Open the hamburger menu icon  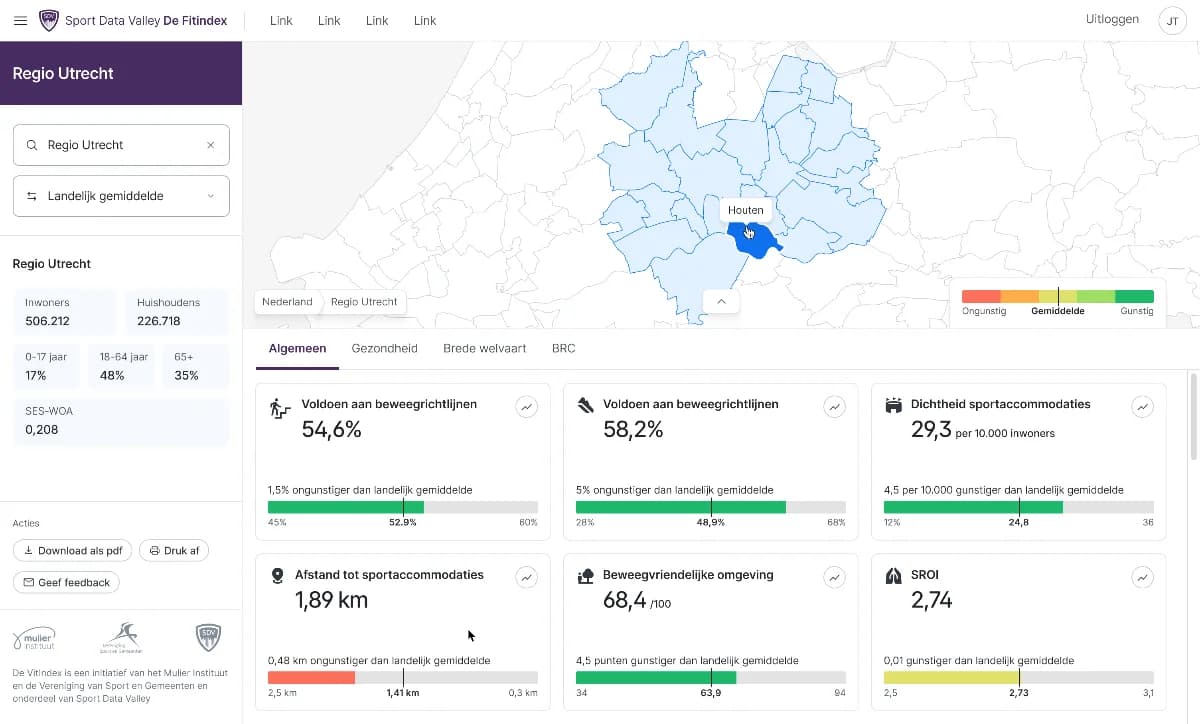[x=20, y=20]
